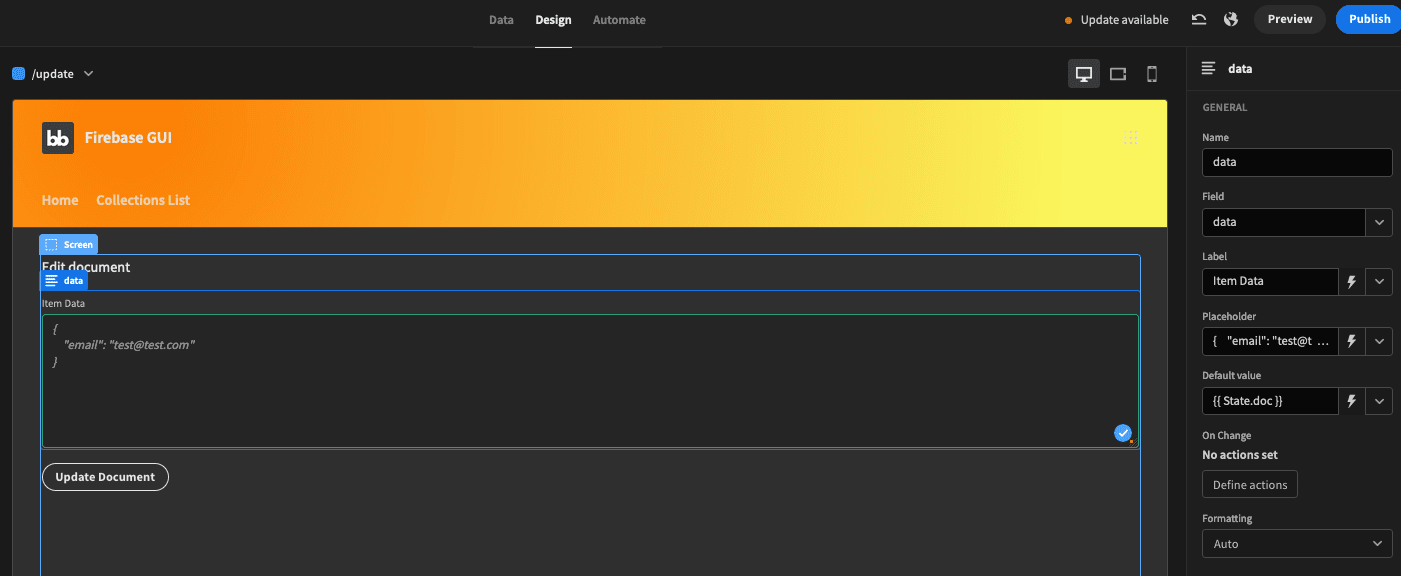Click the blue screen icon beside /update
Screen dimensions: 1401x576
[x=18, y=74]
